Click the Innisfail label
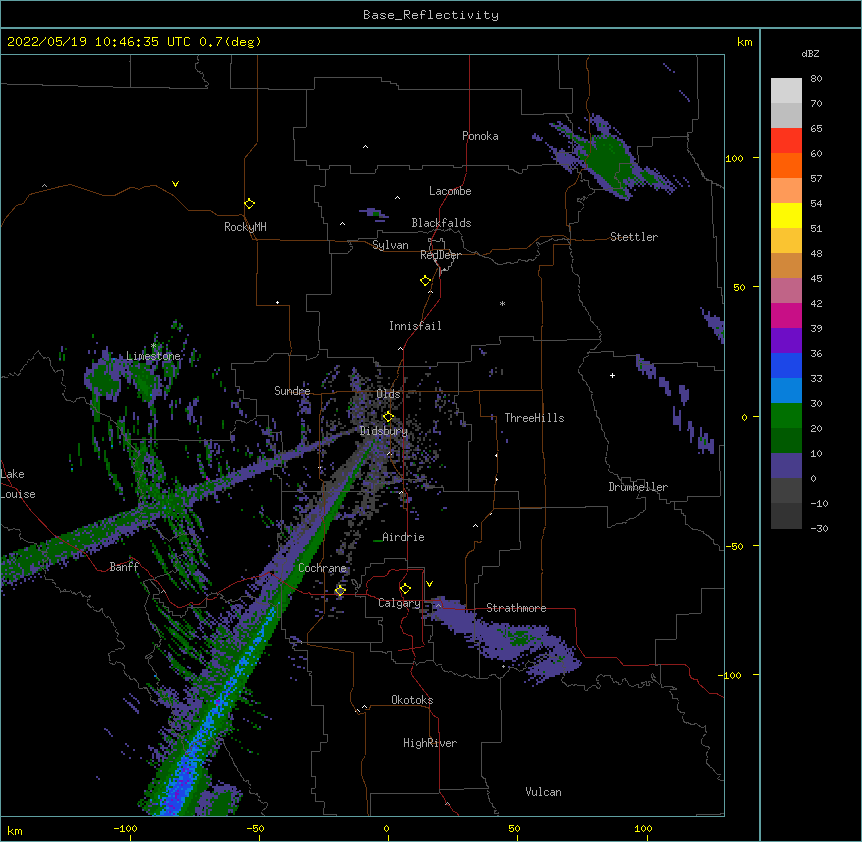This screenshot has width=862, height=842. (415, 326)
